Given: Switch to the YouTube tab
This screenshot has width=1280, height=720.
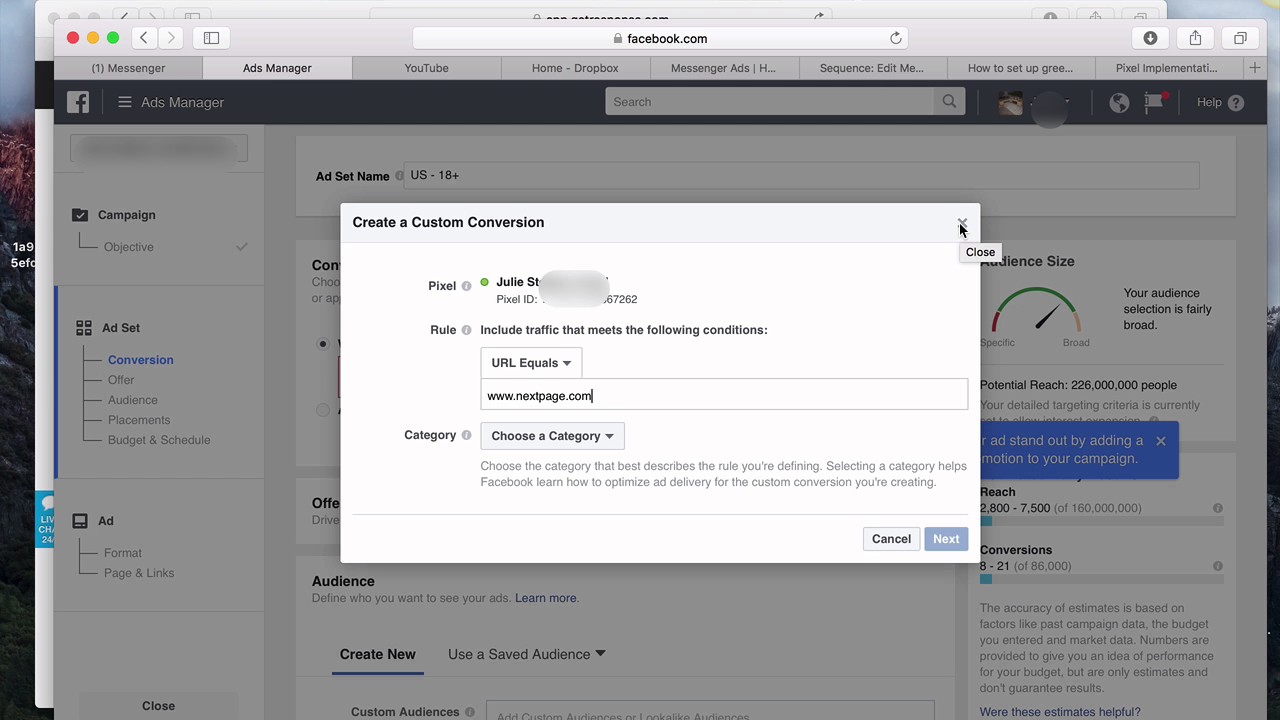Looking at the screenshot, I should click(x=426, y=68).
